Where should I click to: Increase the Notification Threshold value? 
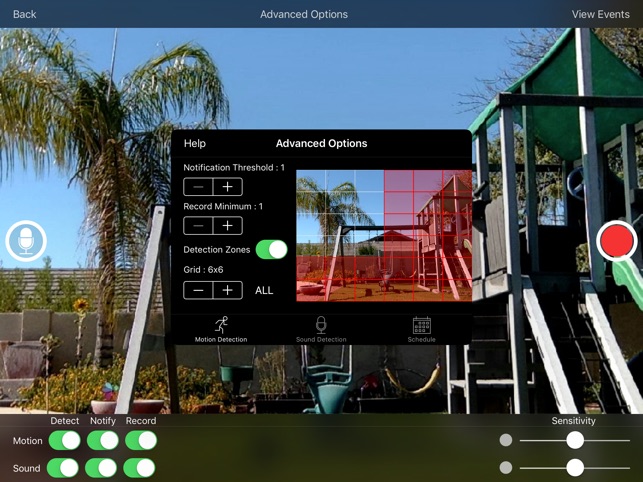click(x=228, y=187)
